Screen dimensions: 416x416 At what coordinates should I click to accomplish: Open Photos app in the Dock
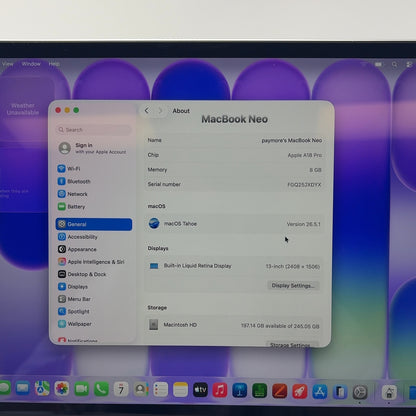(62, 389)
